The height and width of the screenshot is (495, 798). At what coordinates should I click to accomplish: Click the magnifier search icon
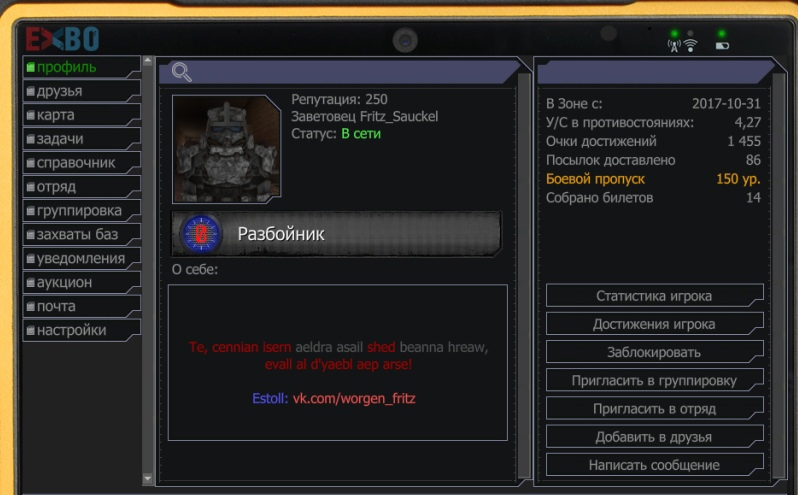click(x=181, y=72)
